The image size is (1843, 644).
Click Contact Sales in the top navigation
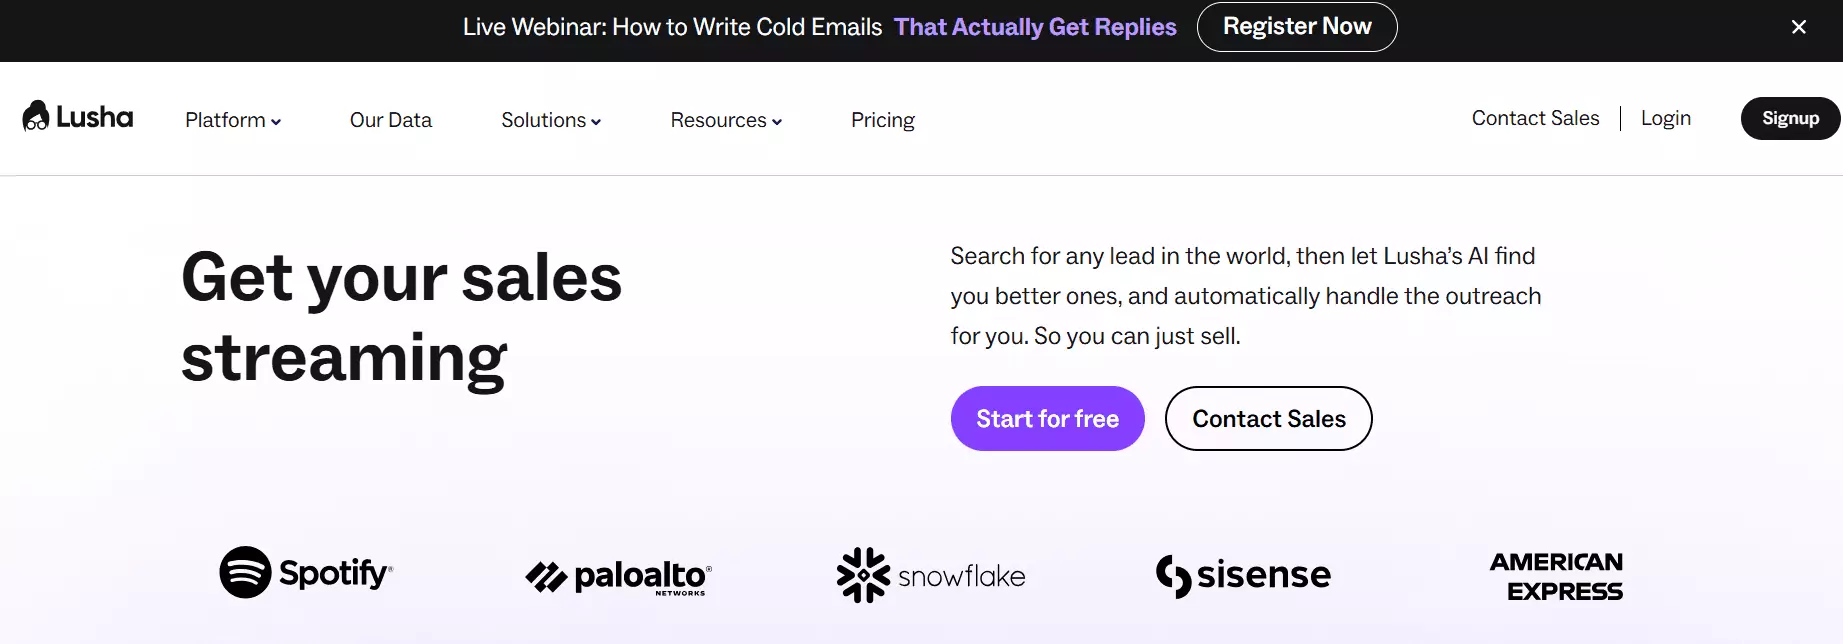tap(1535, 118)
